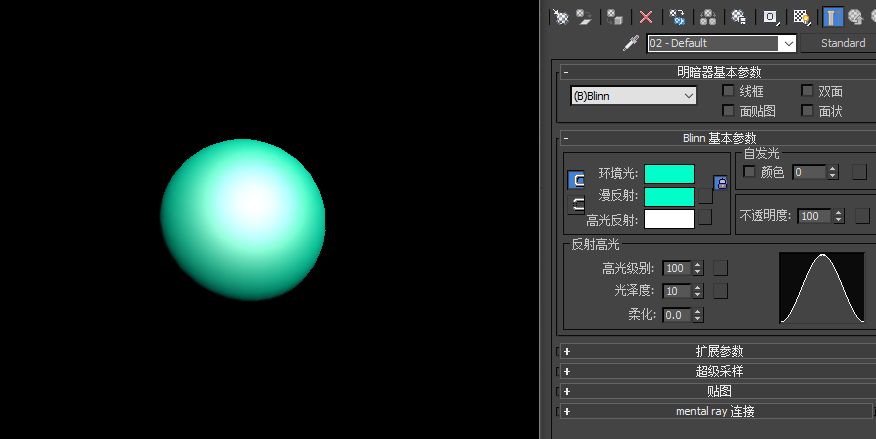Click the Standard material type button
The width and height of the screenshot is (876, 439).
840,43
